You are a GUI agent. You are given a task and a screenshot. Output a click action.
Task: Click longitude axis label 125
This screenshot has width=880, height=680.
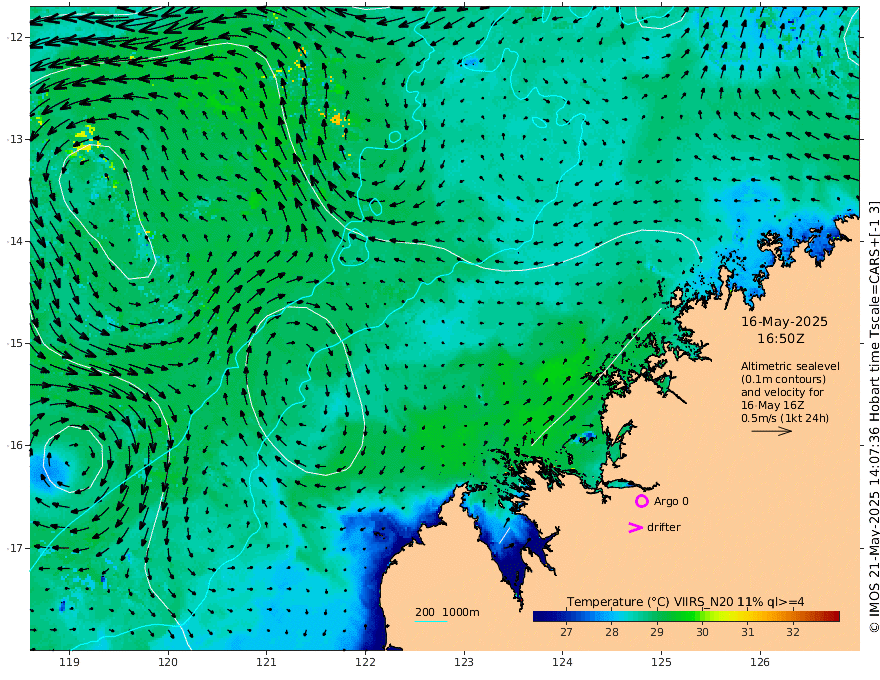click(x=662, y=662)
